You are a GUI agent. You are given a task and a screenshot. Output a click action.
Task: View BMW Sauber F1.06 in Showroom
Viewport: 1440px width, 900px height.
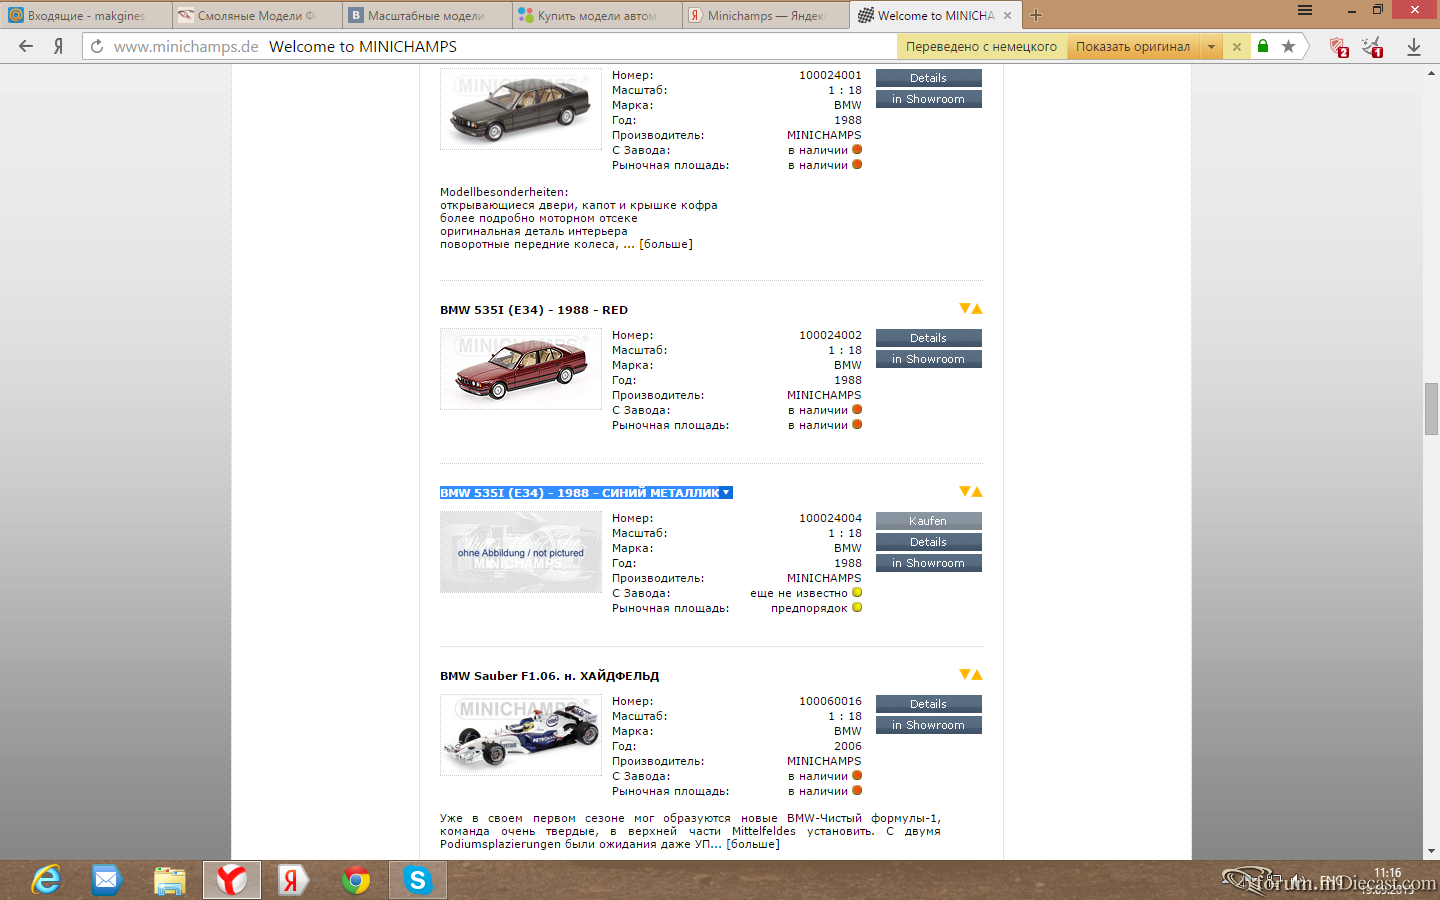click(928, 725)
